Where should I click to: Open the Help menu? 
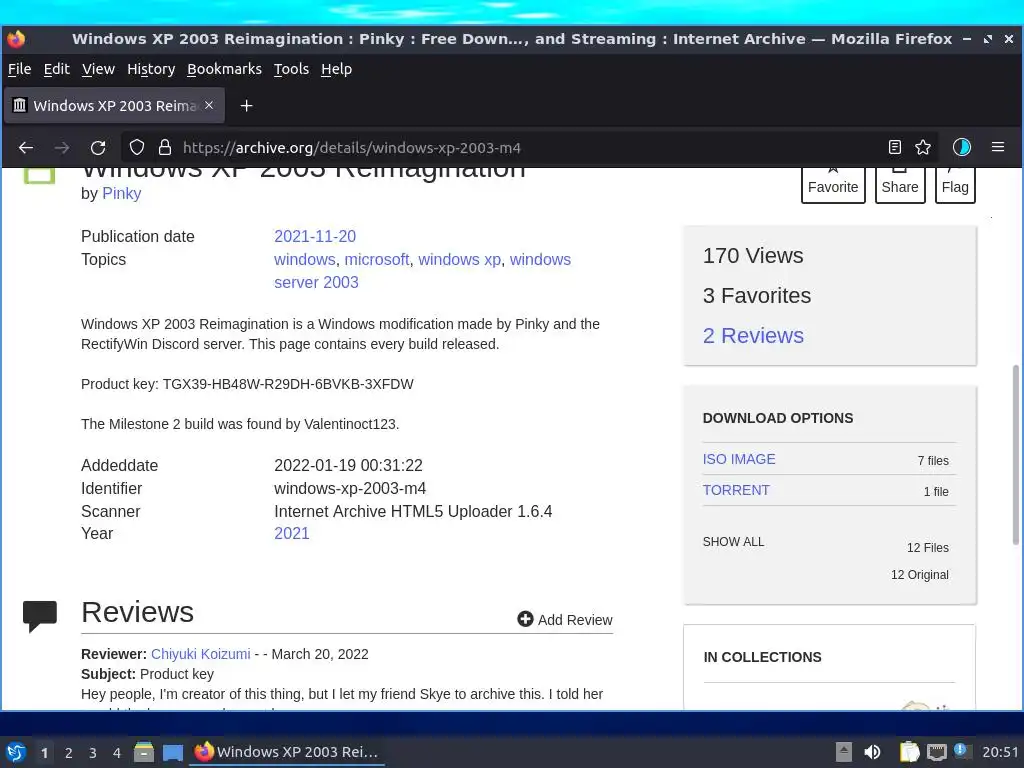(x=336, y=69)
